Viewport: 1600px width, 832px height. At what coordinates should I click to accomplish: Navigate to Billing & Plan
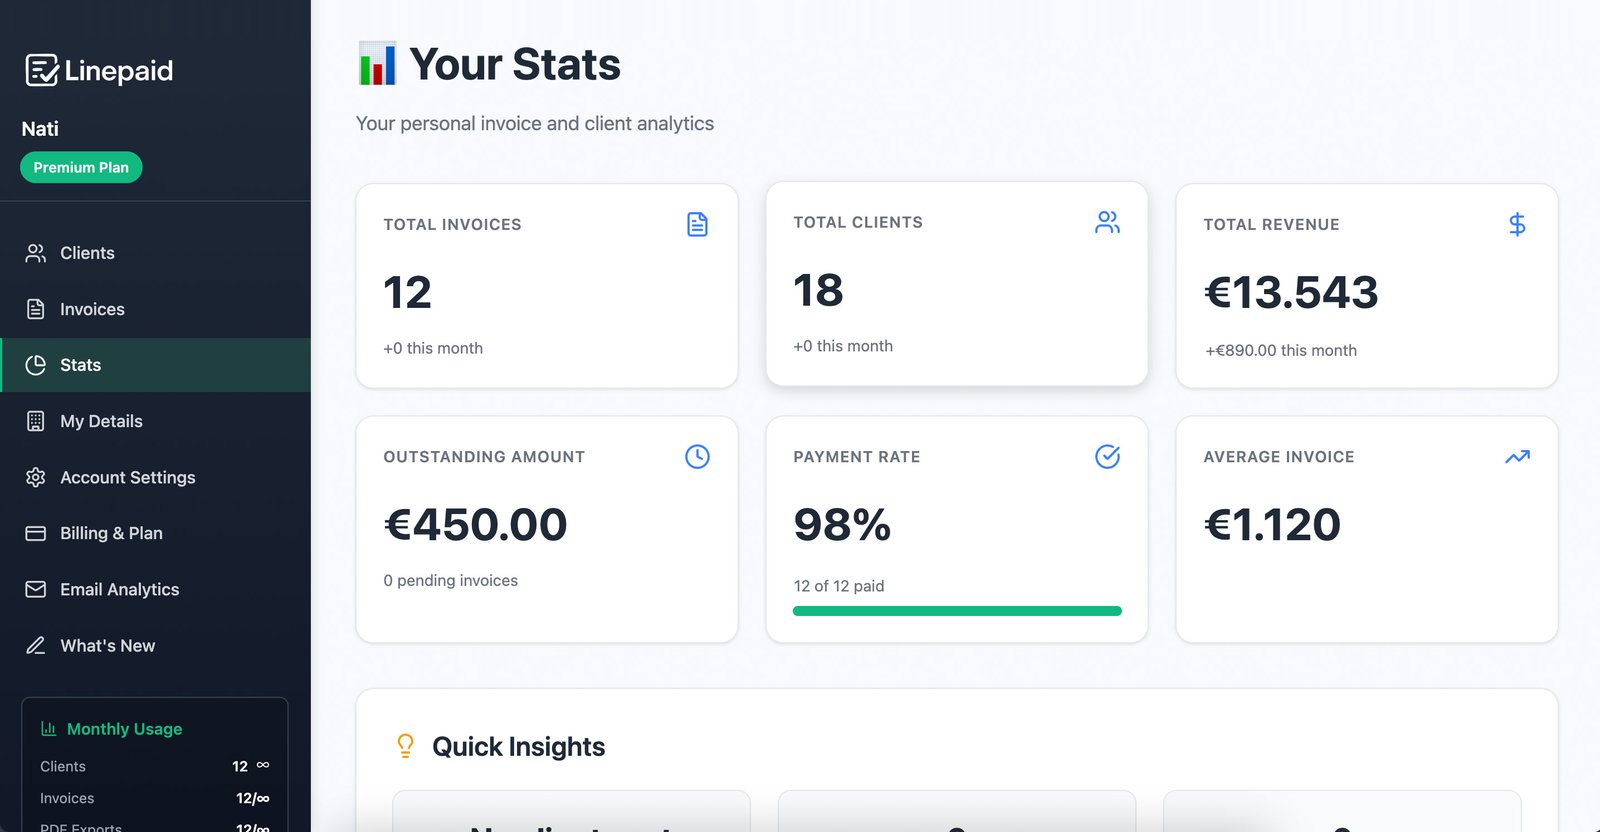tap(111, 533)
